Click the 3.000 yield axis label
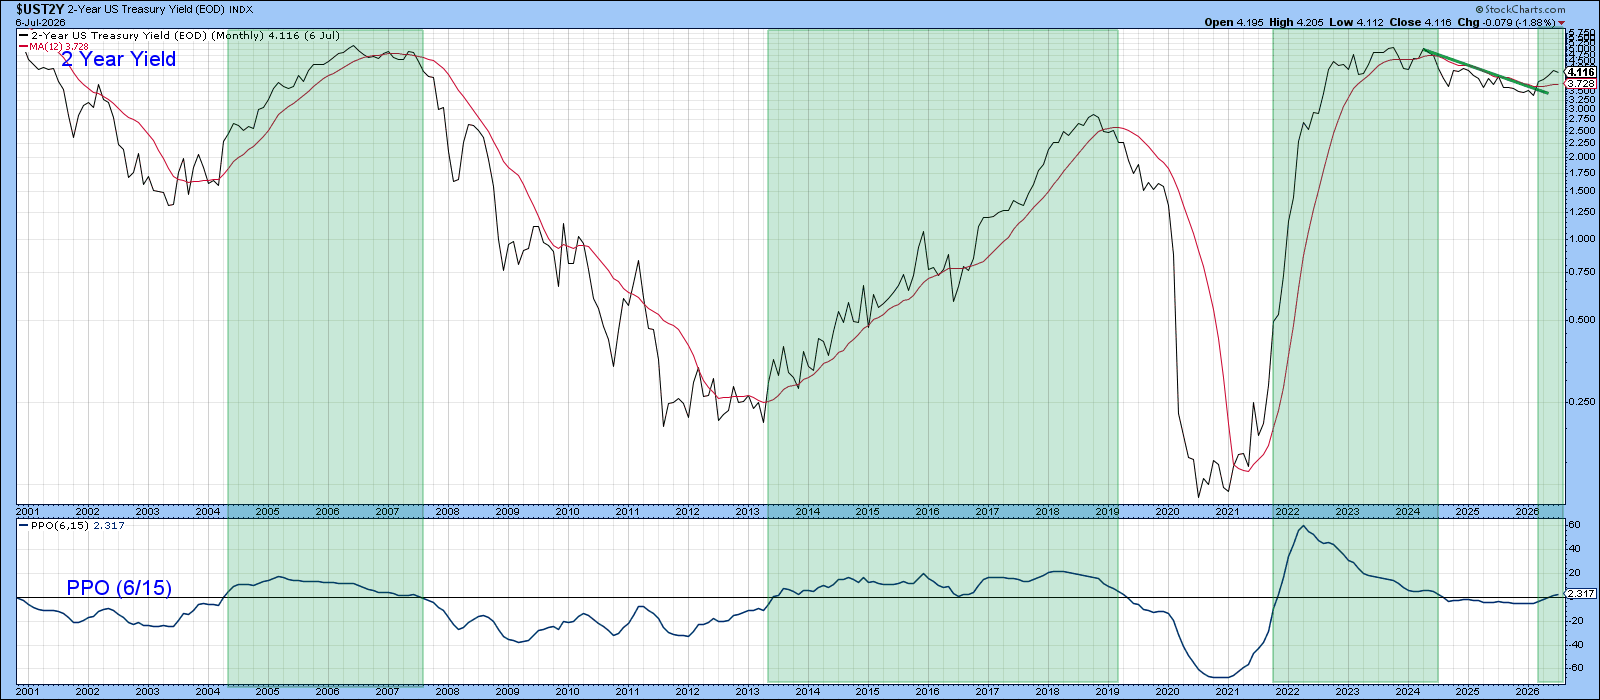 1581,108
